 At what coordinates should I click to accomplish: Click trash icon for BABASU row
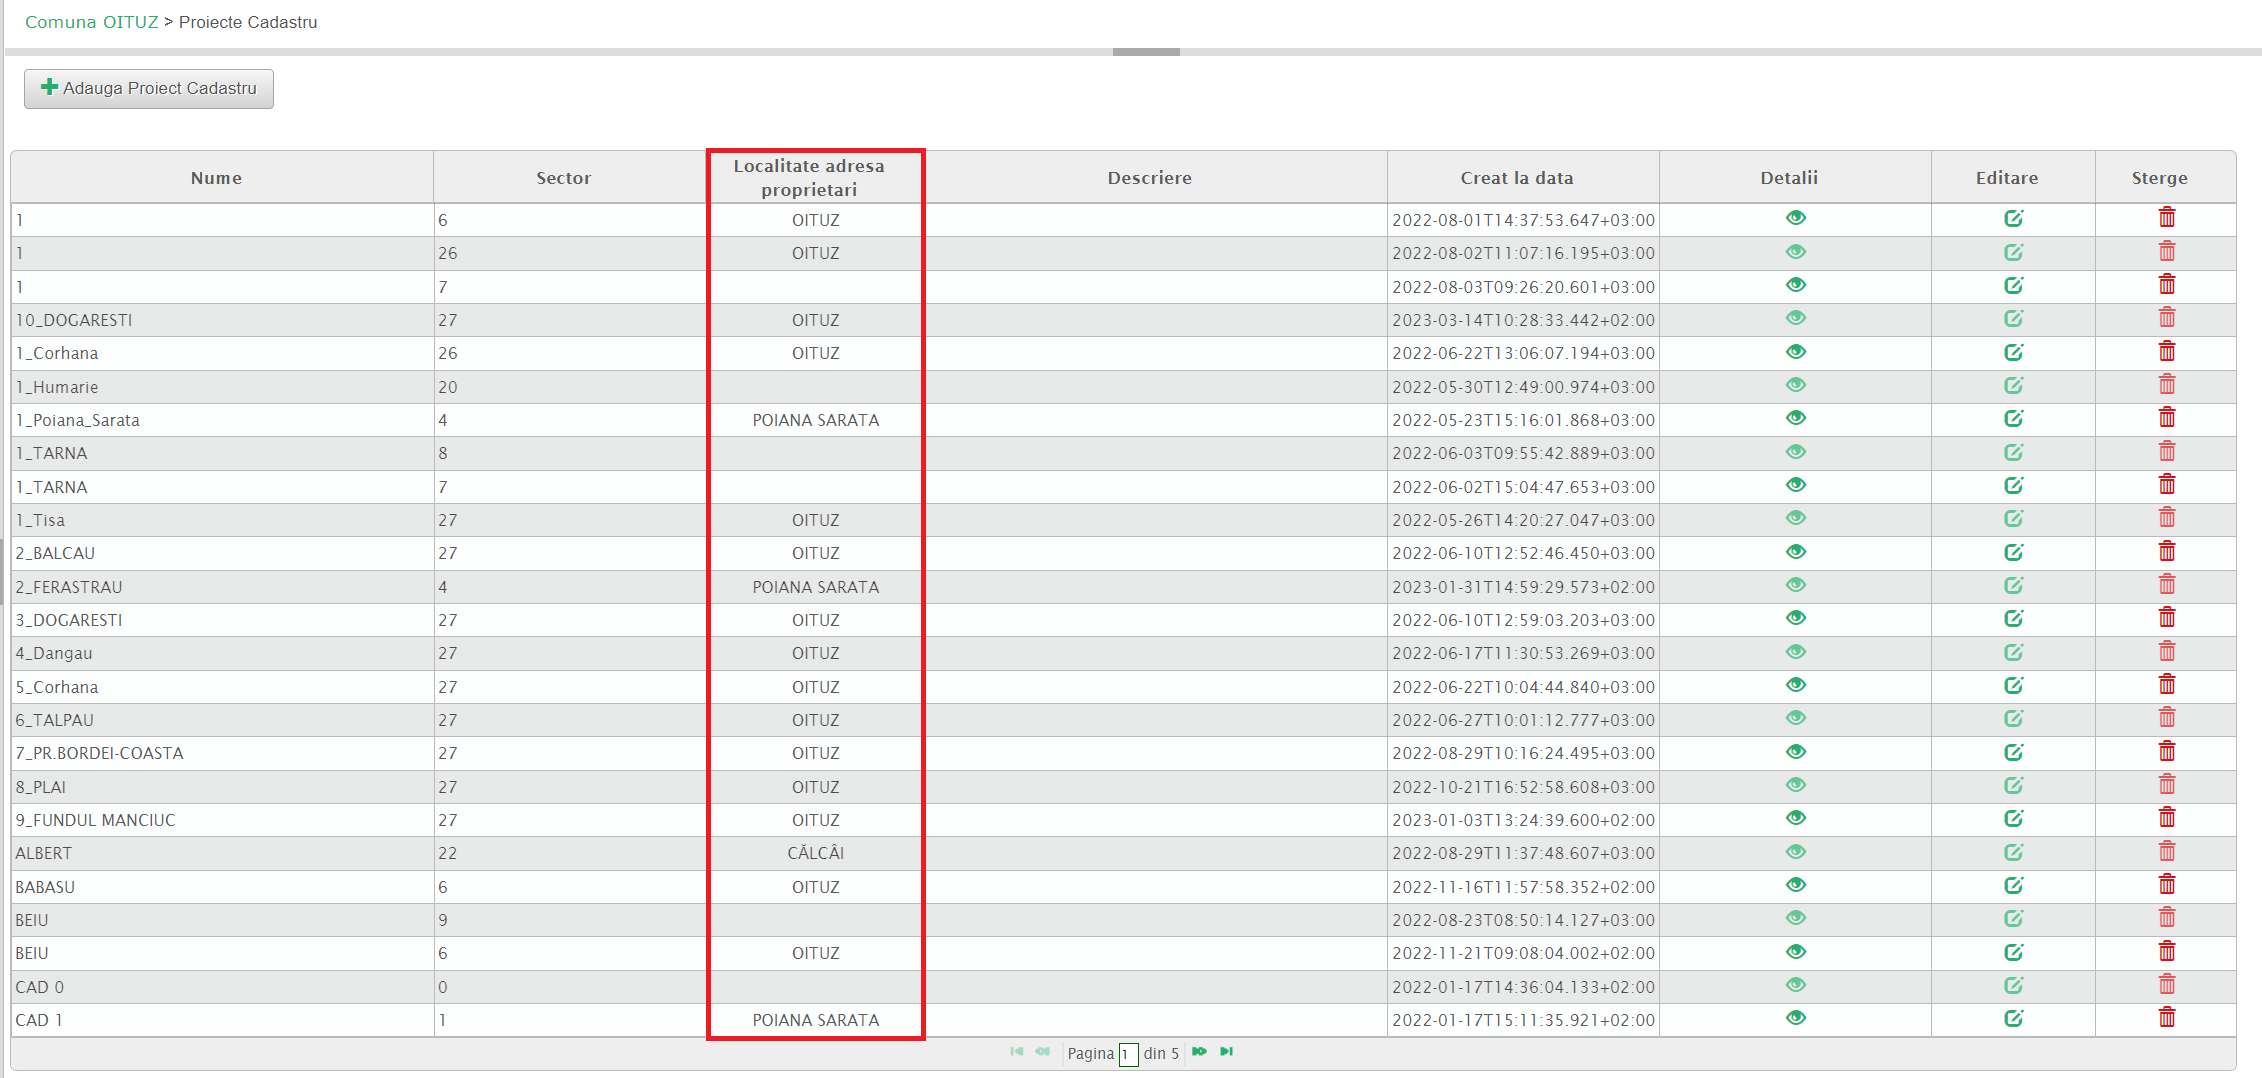[x=2166, y=885]
